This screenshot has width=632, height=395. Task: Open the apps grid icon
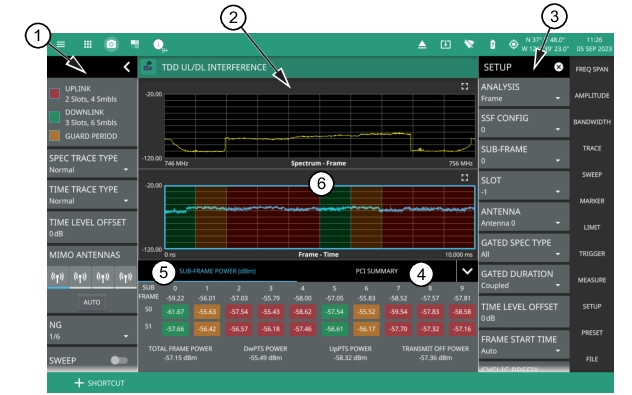87,44
